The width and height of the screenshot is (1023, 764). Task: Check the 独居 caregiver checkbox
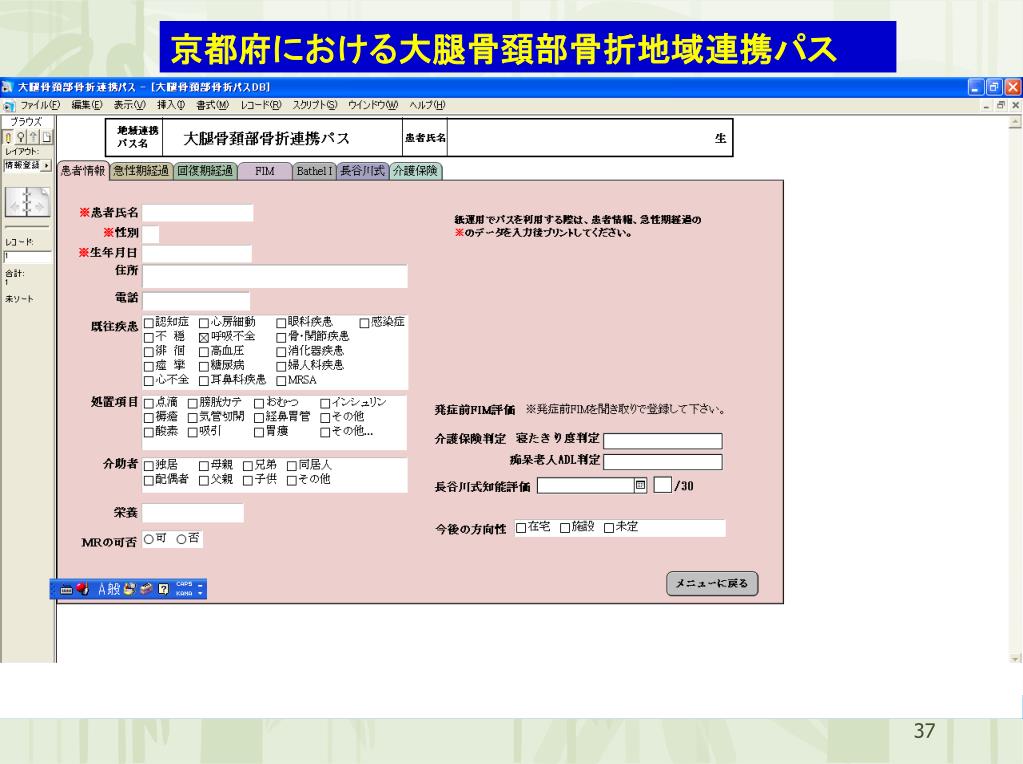(149, 466)
